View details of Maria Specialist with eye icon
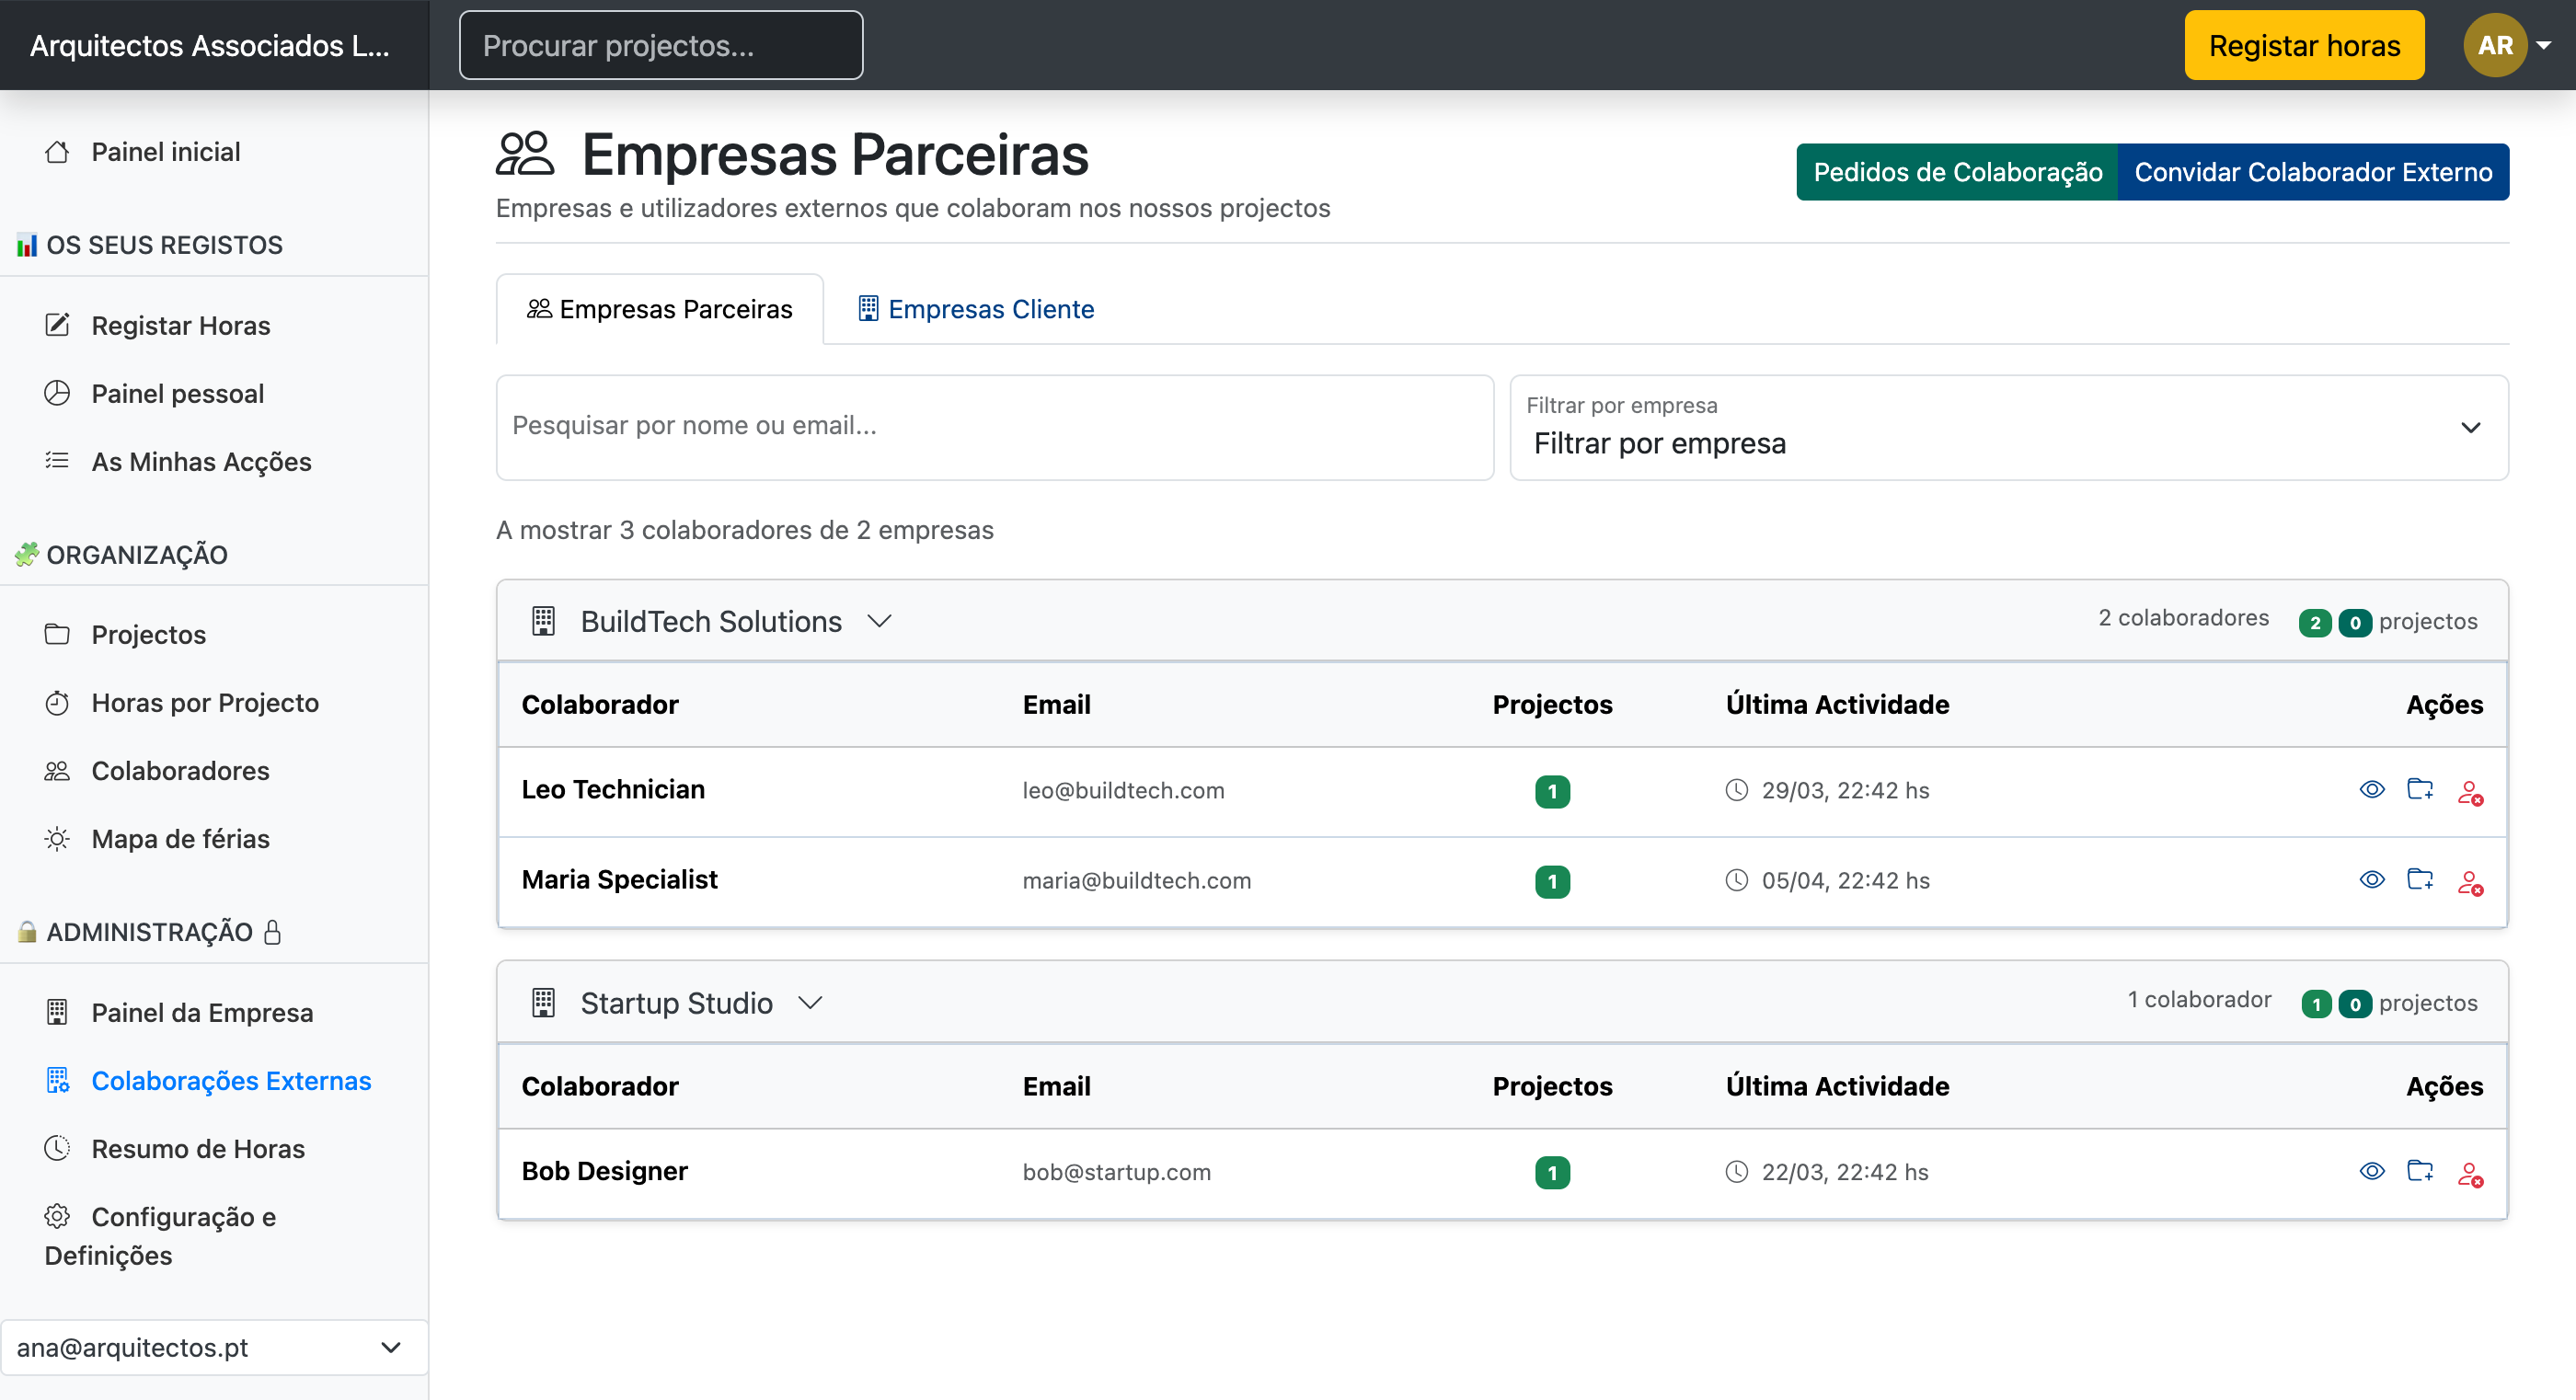This screenshot has width=2576, height=1400. pos(2373,880)
